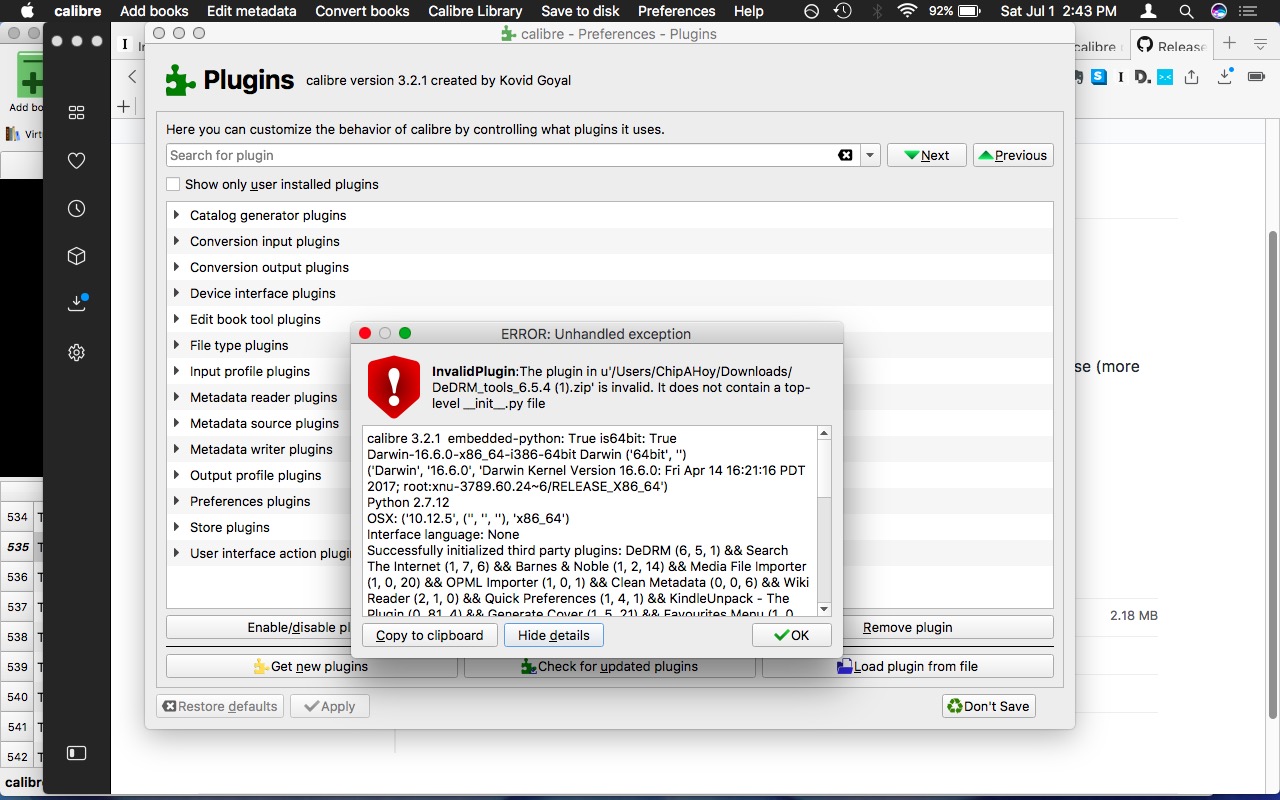
Task: Expand Input profile plugins
Action: pyautogui.click(x=176, y=371)
